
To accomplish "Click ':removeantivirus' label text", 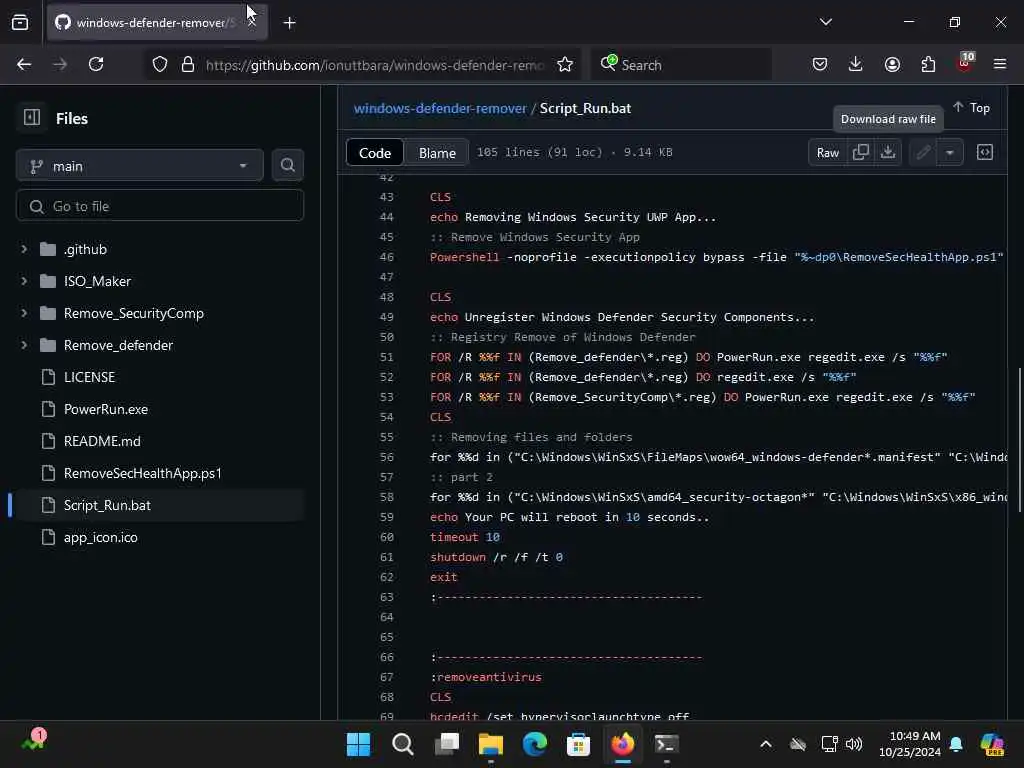I will [486, 677].
